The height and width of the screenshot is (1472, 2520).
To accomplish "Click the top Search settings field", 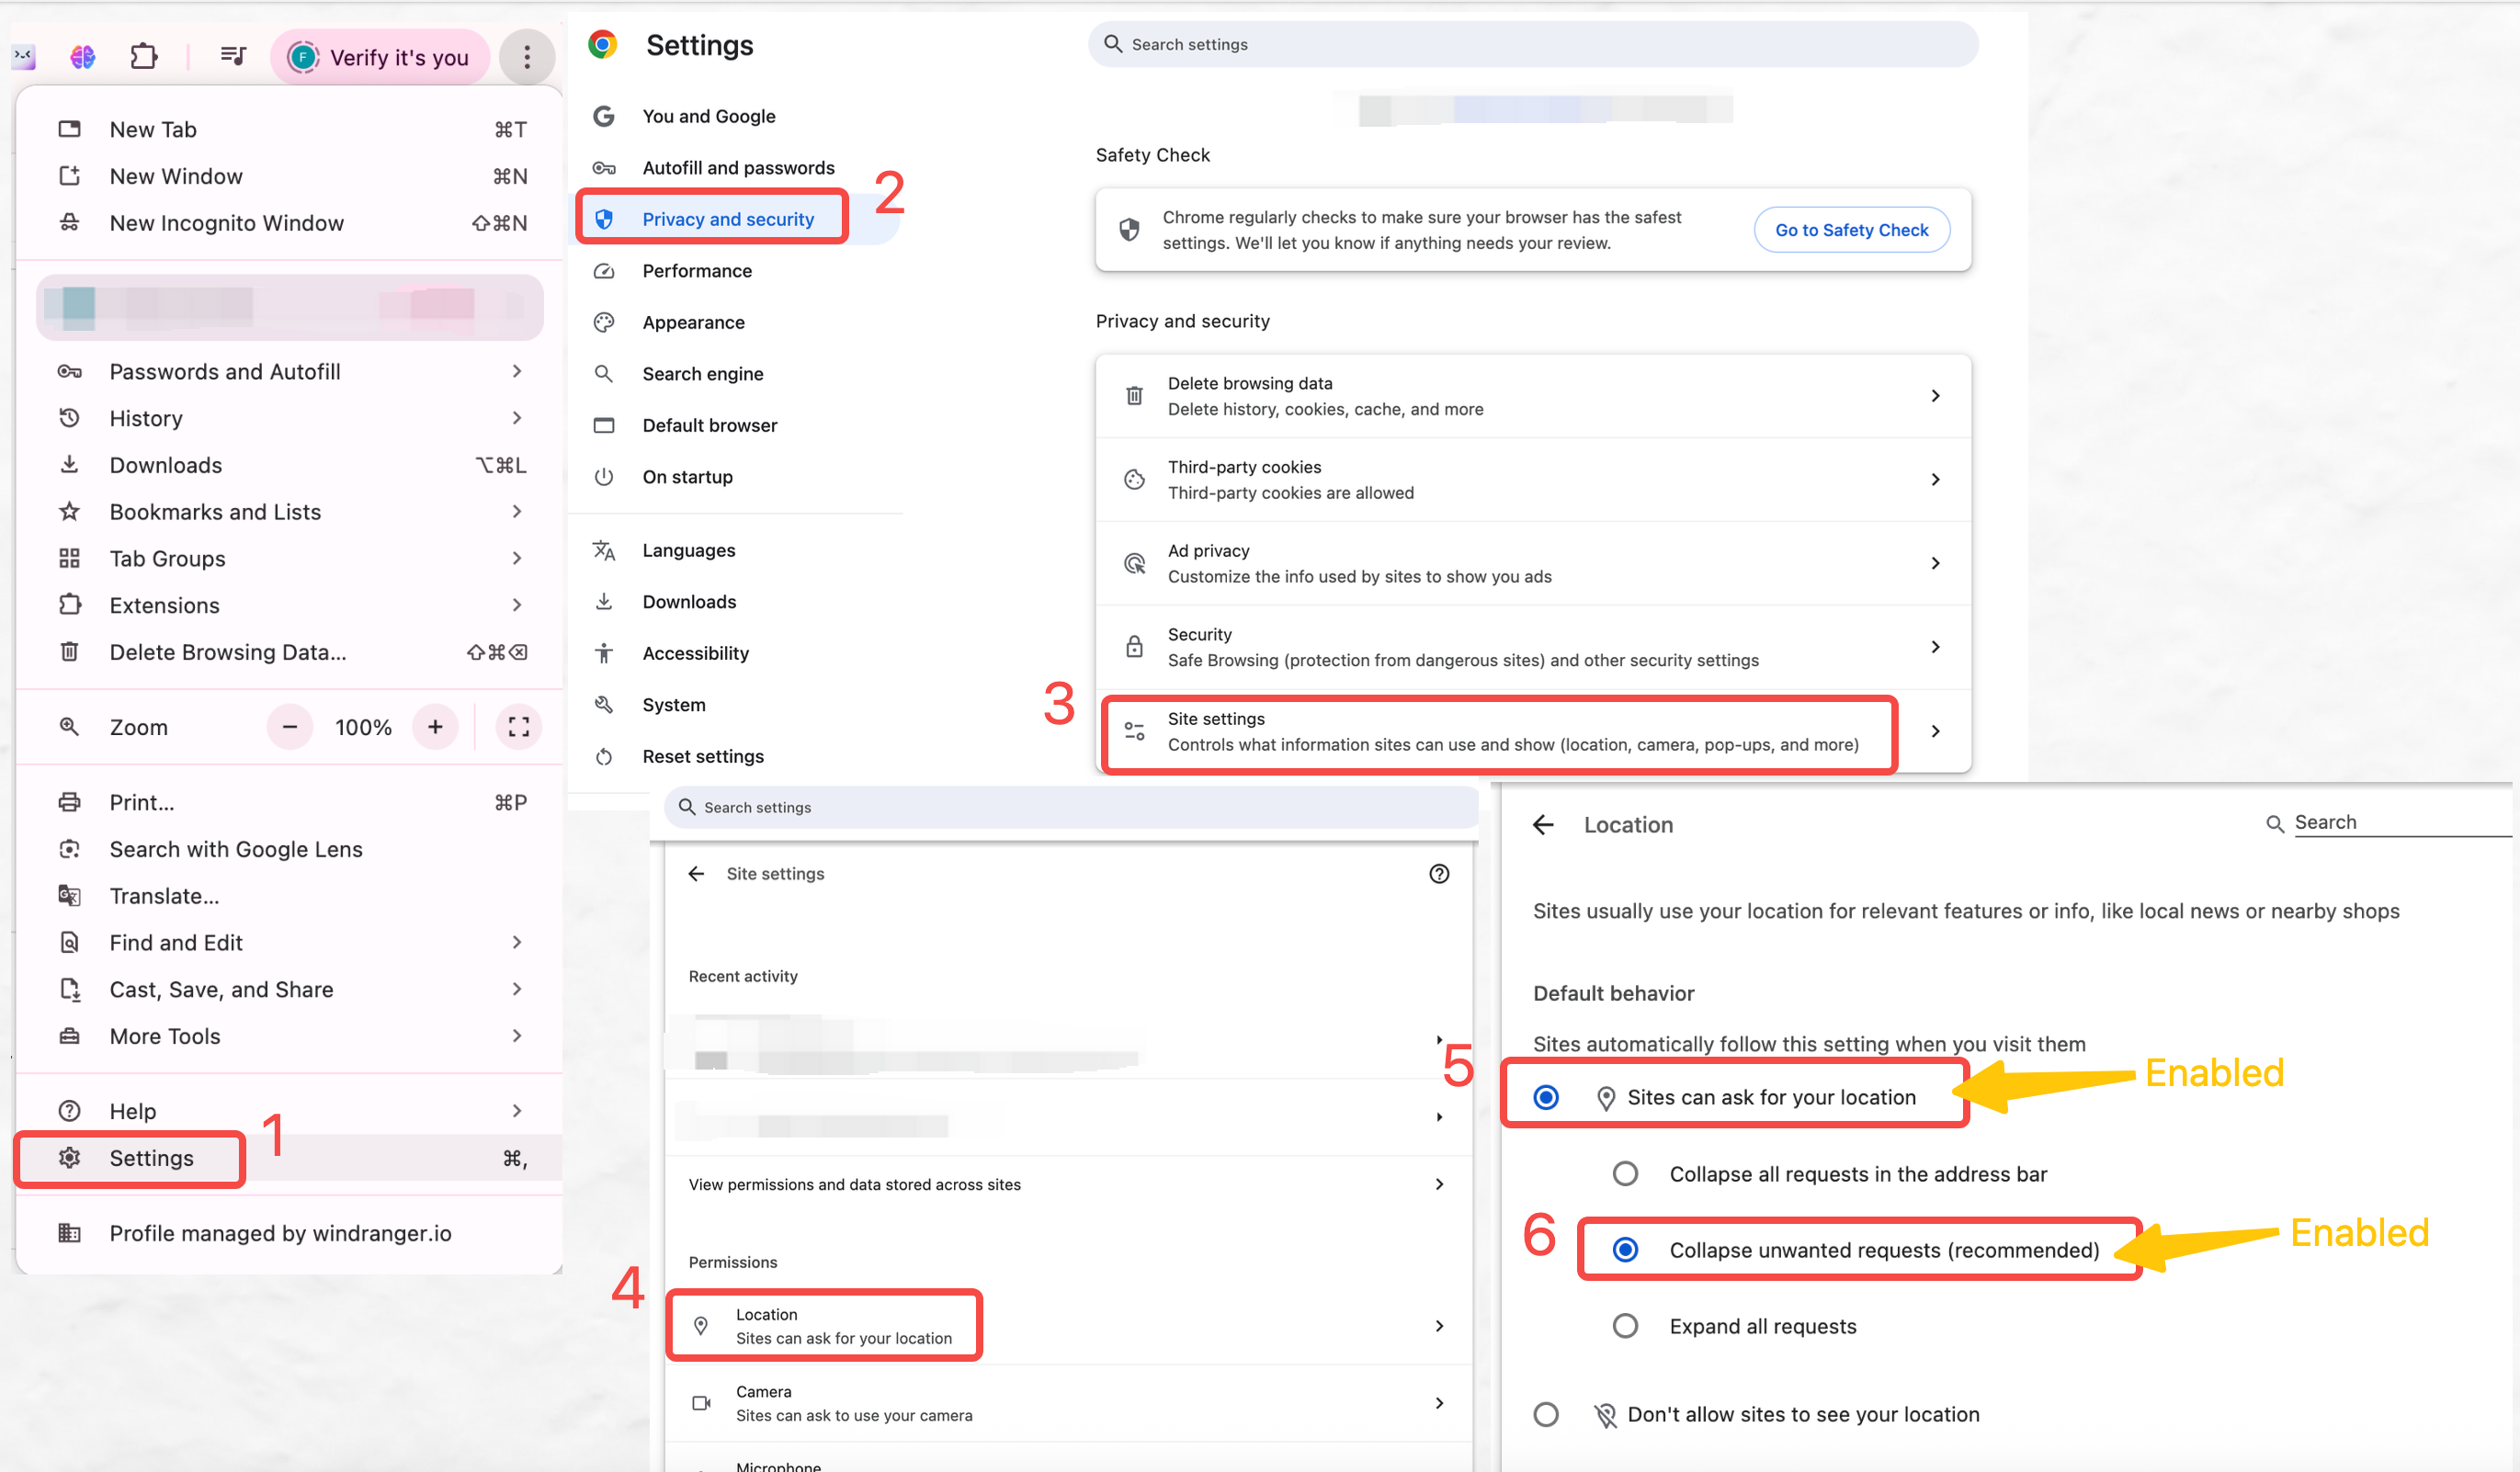I will [1533, 44].
